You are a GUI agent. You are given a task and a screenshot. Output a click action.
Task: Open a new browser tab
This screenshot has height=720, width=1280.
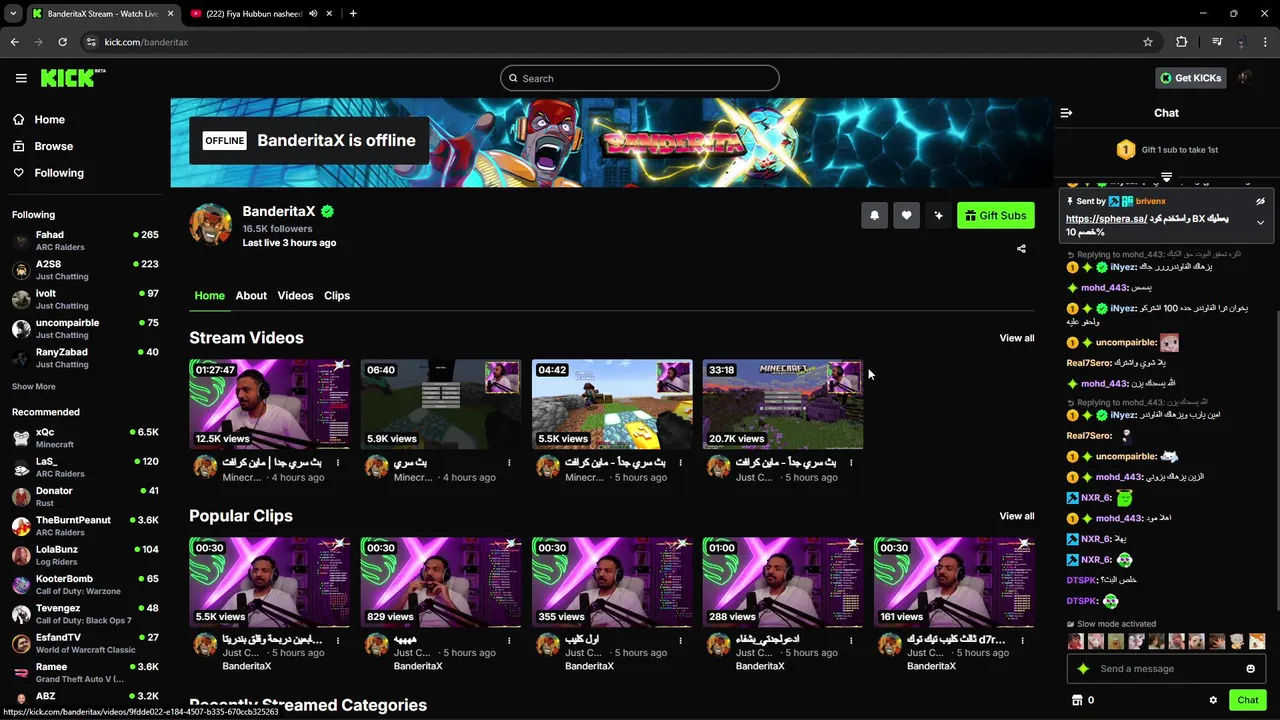tap(353, 14)
